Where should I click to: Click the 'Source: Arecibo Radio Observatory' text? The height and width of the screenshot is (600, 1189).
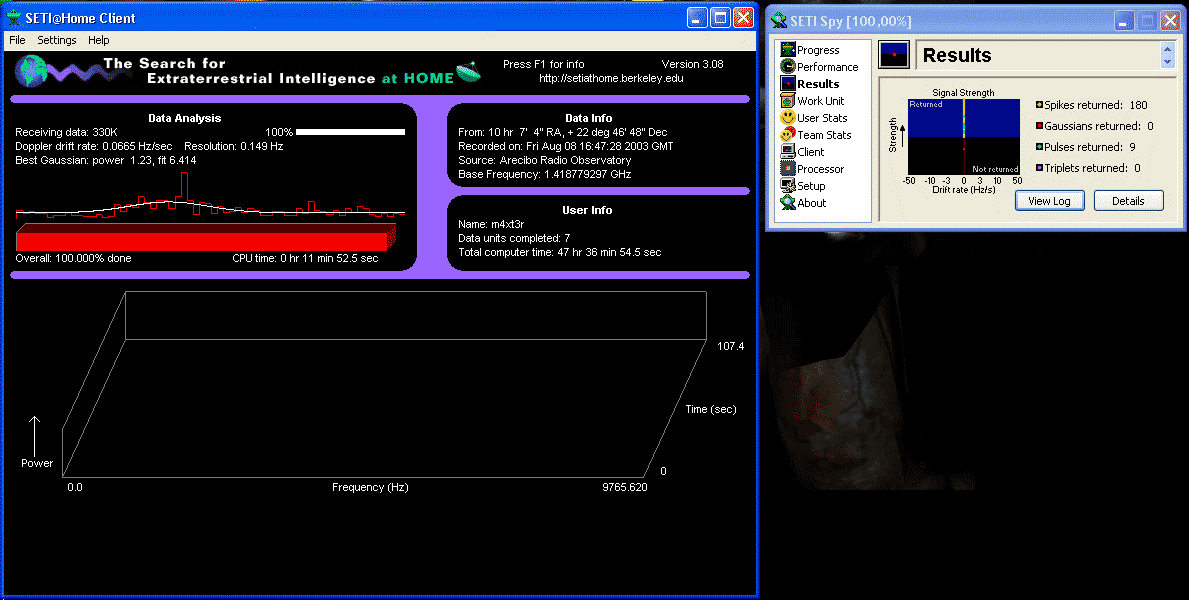click(544, 161)
